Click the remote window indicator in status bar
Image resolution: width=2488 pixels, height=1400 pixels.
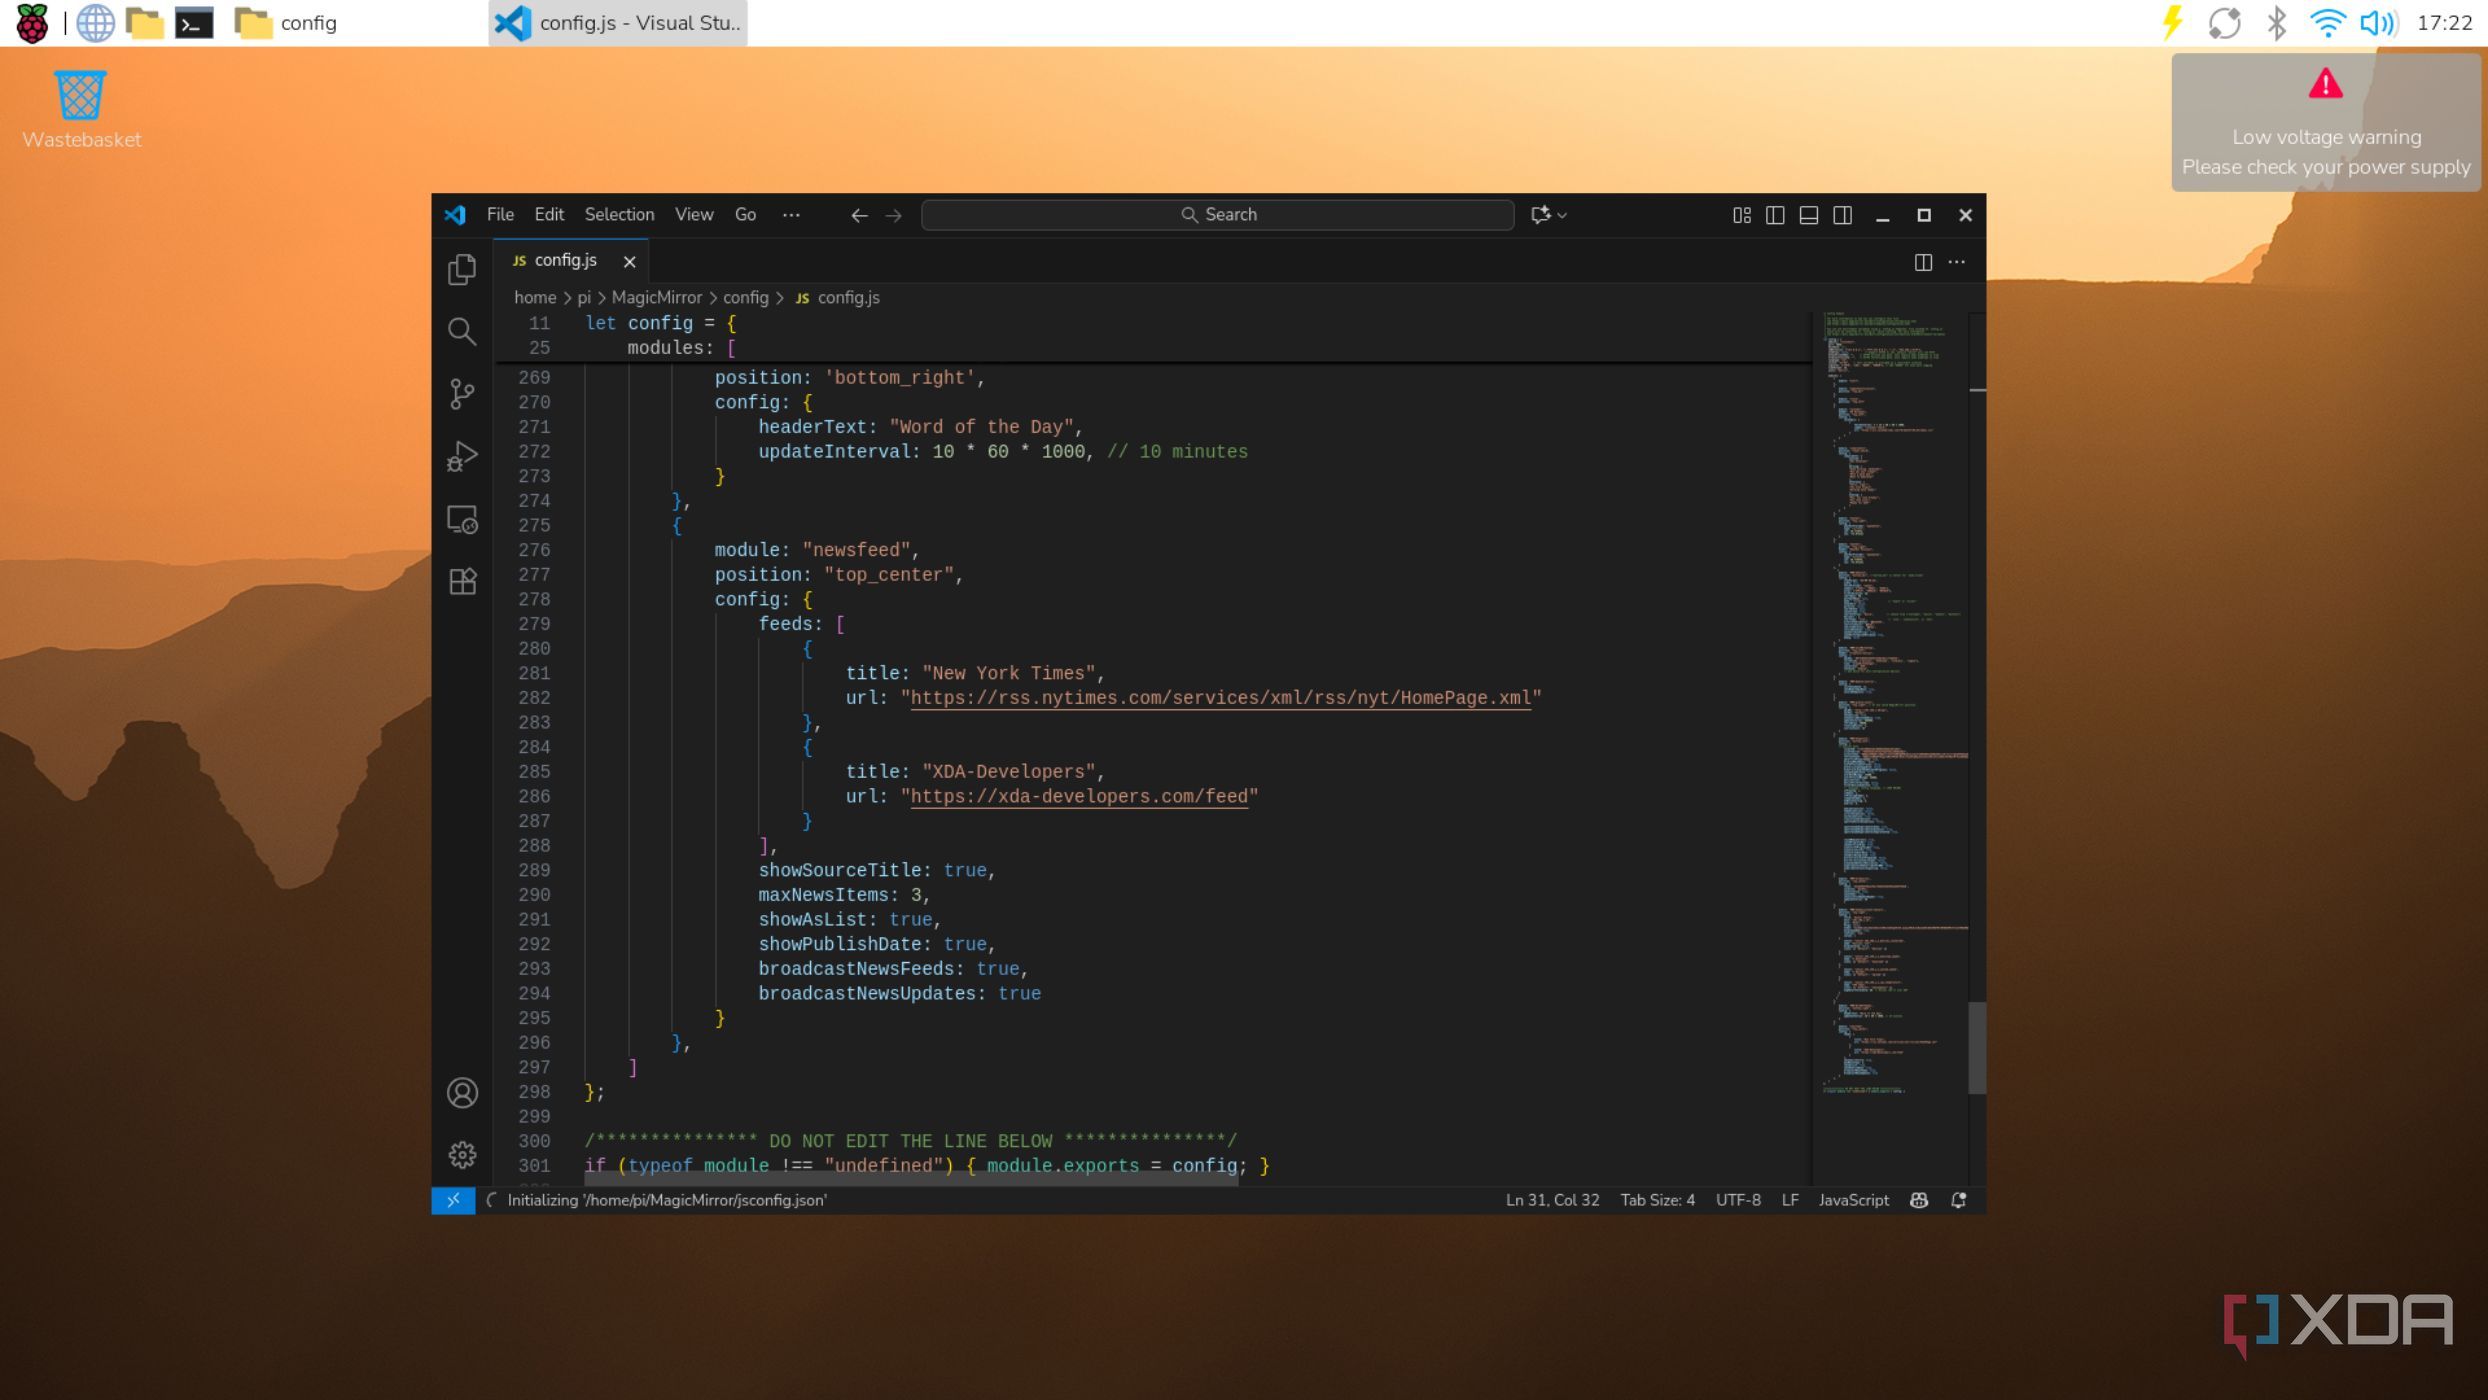click(x=453, y=1200)
